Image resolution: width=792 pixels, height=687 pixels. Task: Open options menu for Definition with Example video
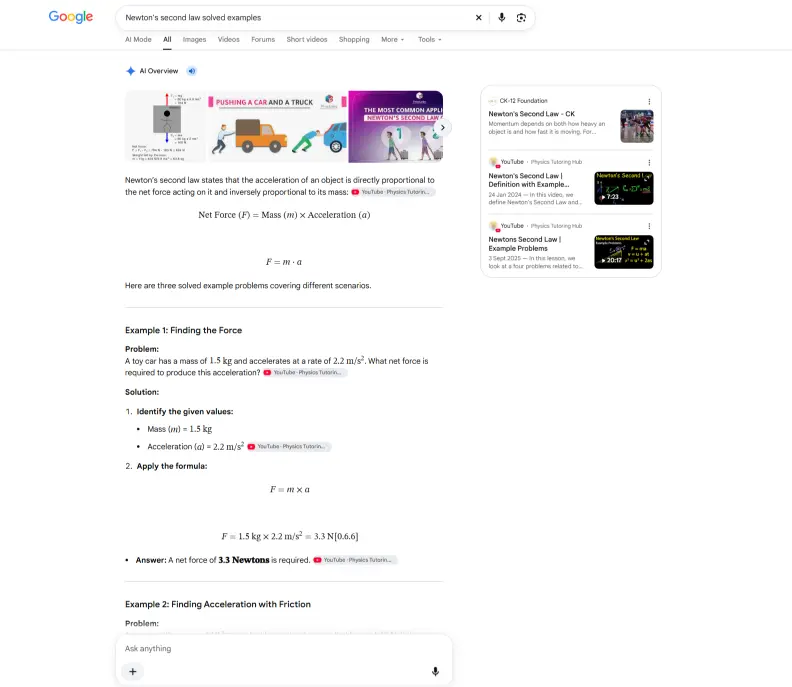(649, 163)
